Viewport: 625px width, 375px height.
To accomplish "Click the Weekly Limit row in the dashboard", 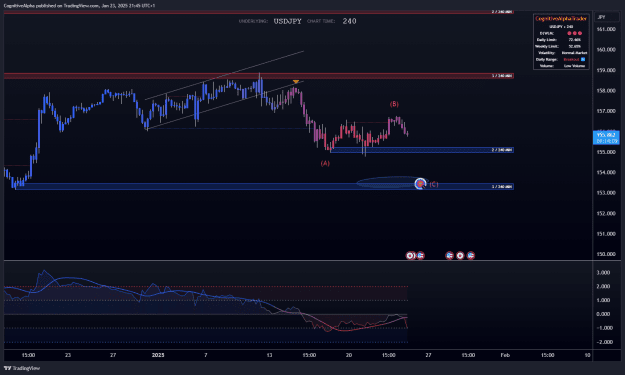I will [561, 46].
